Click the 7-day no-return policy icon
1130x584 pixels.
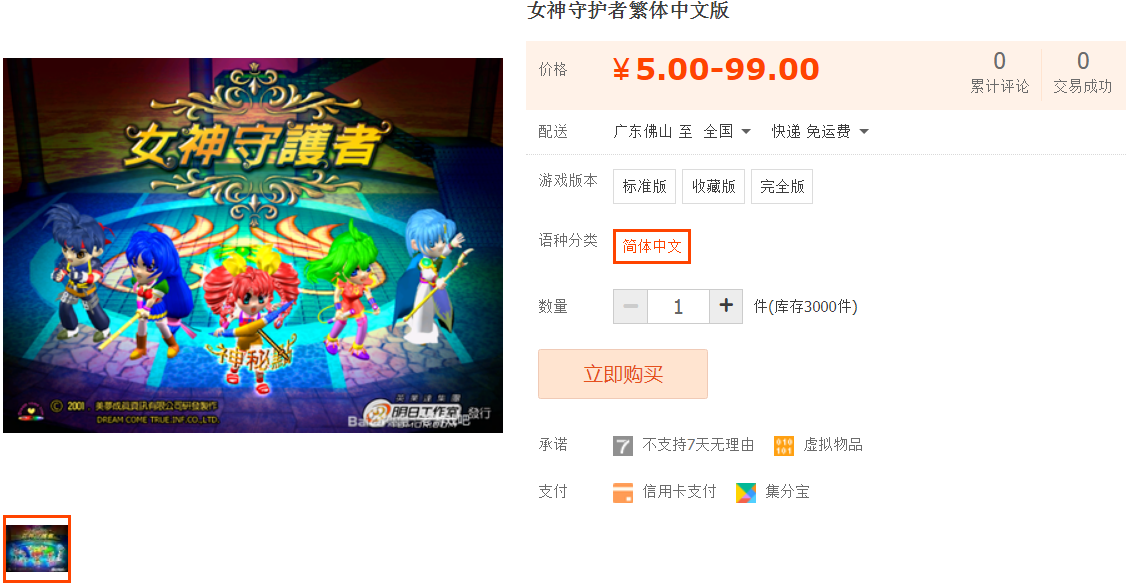623,446
